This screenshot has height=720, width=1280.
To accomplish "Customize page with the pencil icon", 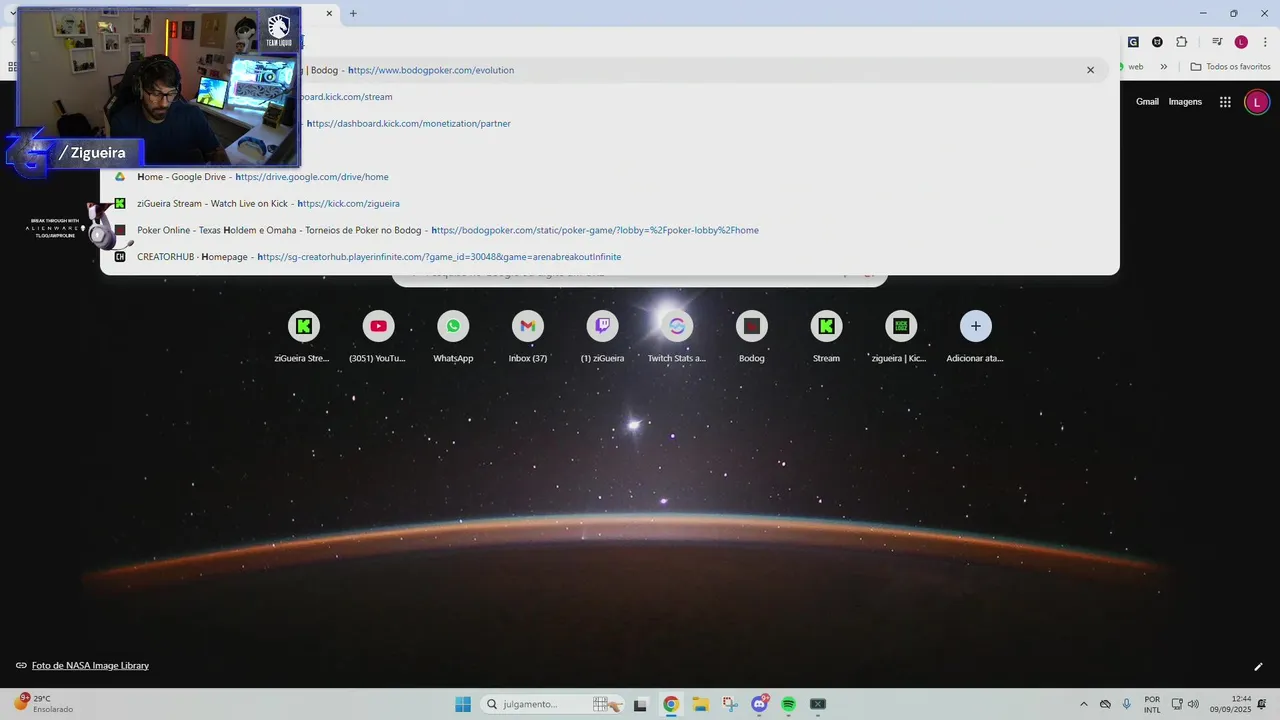I will [1258, 667].
